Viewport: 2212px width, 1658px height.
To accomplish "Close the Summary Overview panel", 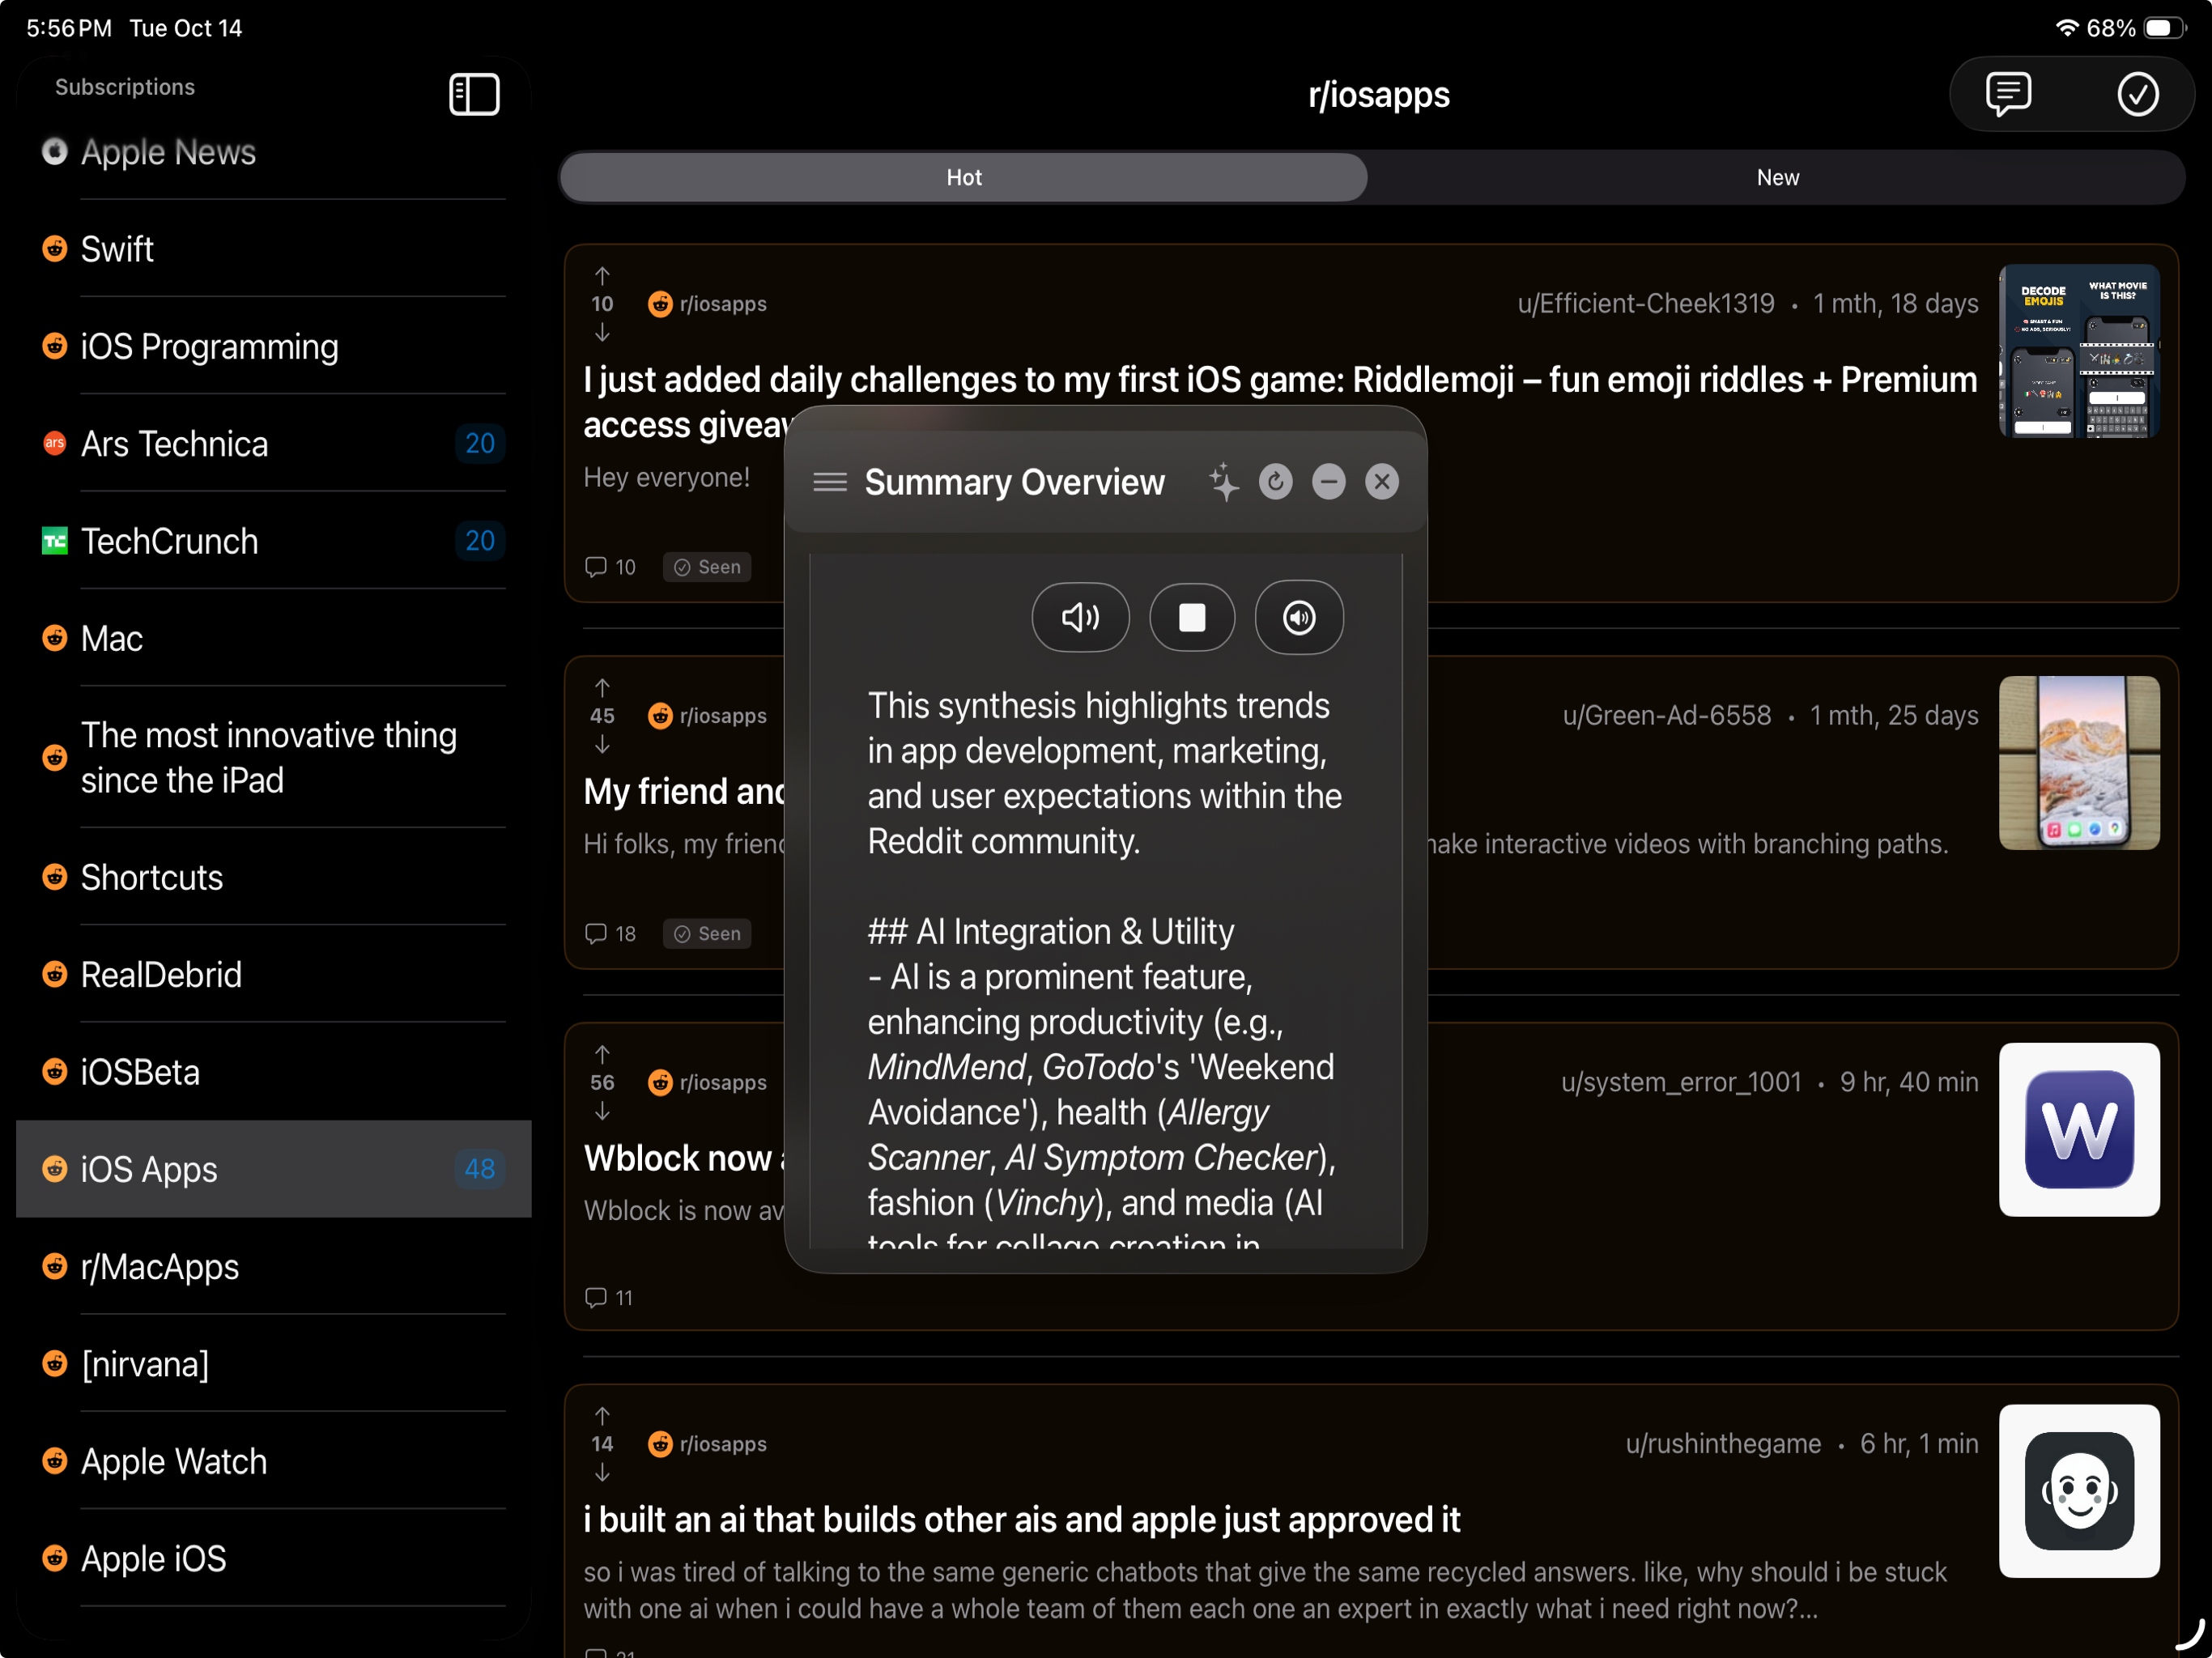I will [1381, 482].
